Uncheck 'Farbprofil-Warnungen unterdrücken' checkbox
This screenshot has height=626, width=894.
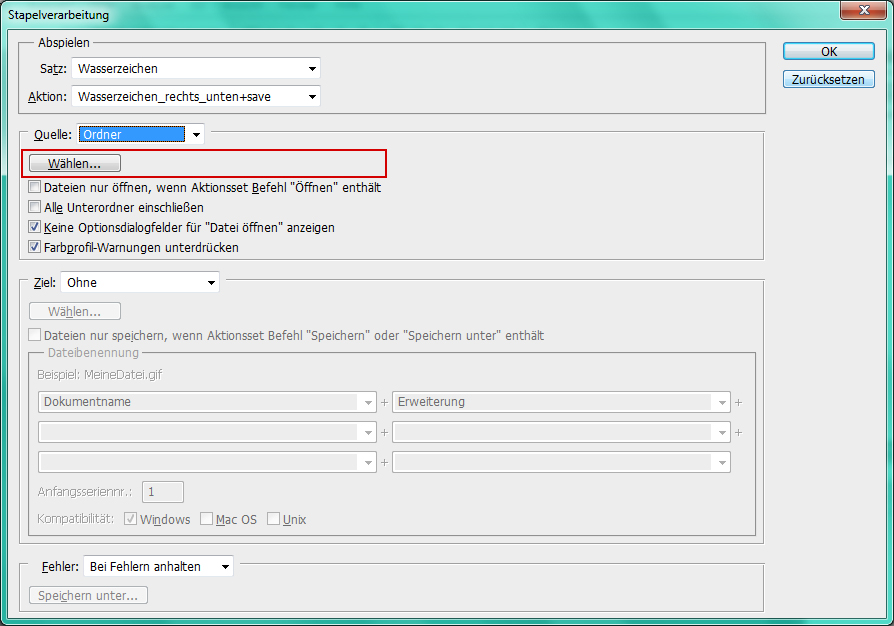35,247
